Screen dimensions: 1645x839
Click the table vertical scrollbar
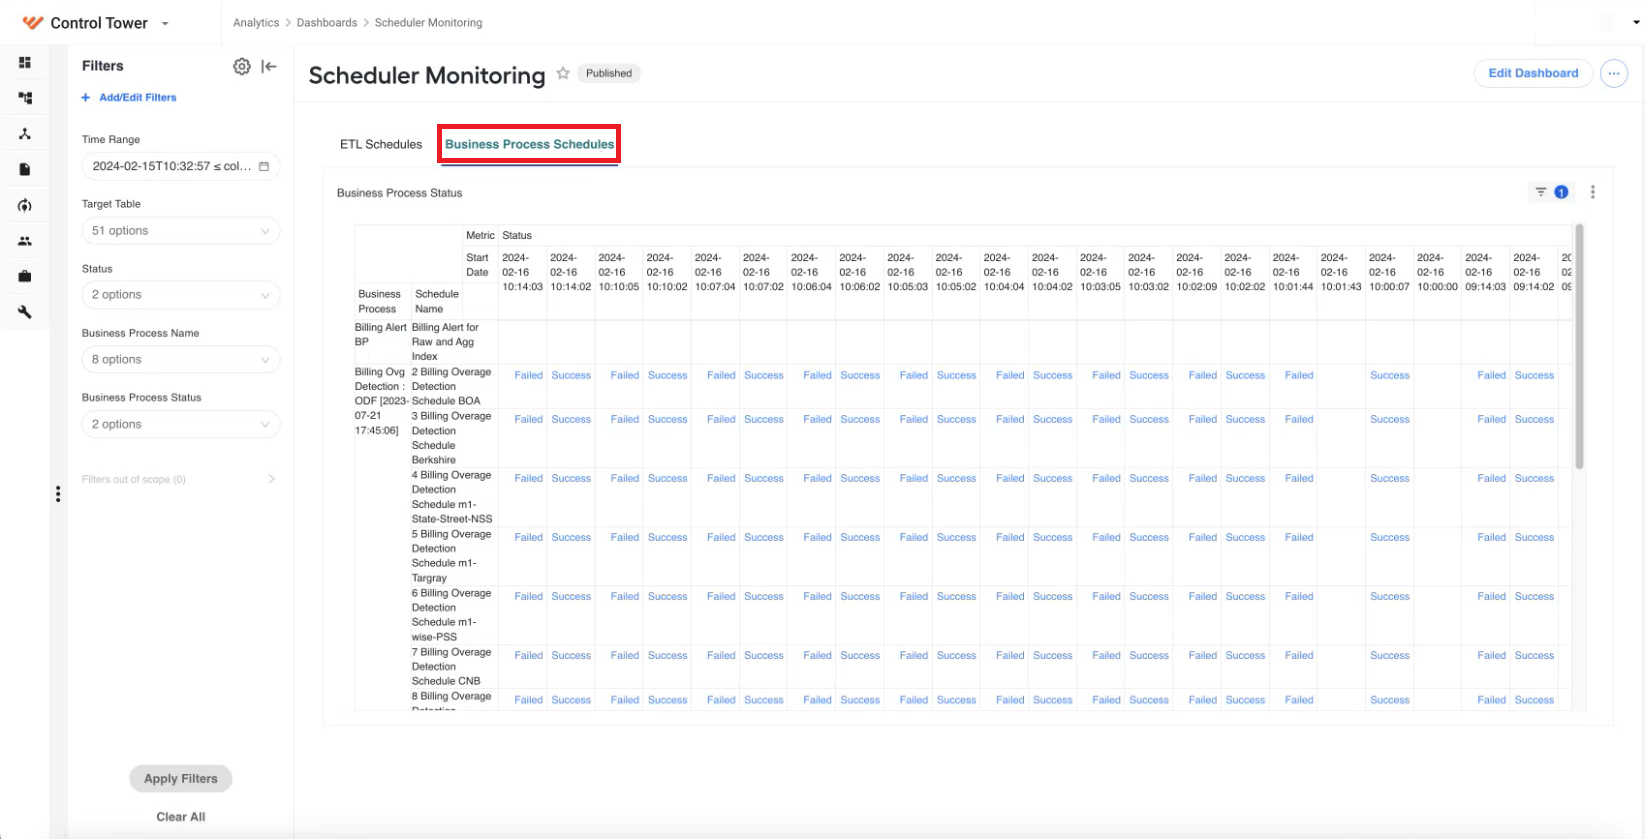coord(1580,346)
